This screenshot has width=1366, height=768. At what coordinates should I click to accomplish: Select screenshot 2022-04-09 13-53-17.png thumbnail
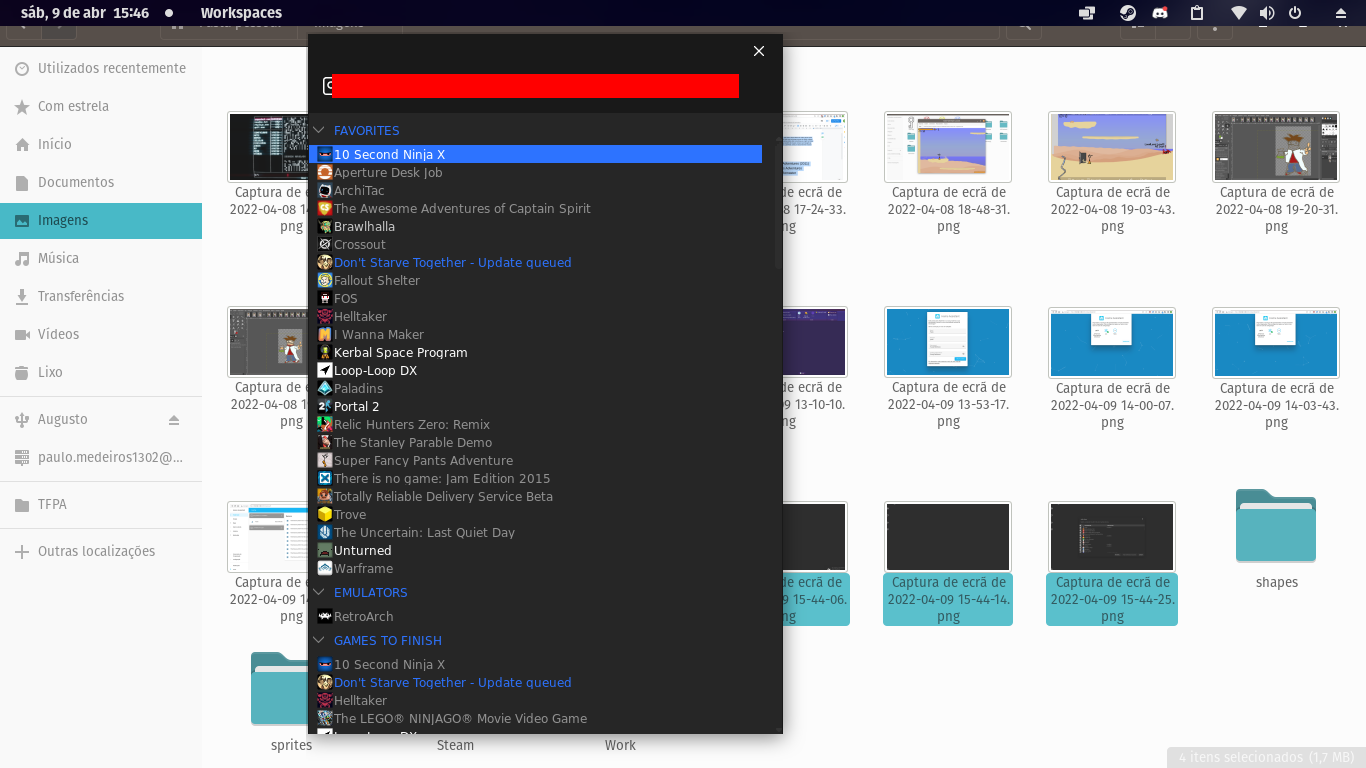click(x=948, y=342)
